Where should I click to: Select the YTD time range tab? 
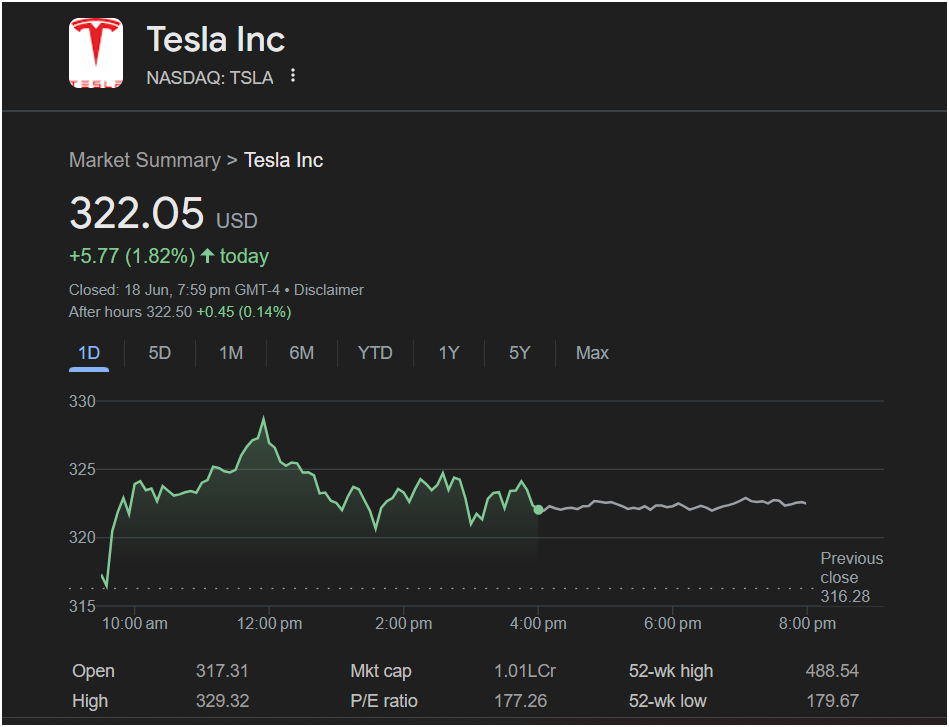pyautogui.click(x=375, y=353)
